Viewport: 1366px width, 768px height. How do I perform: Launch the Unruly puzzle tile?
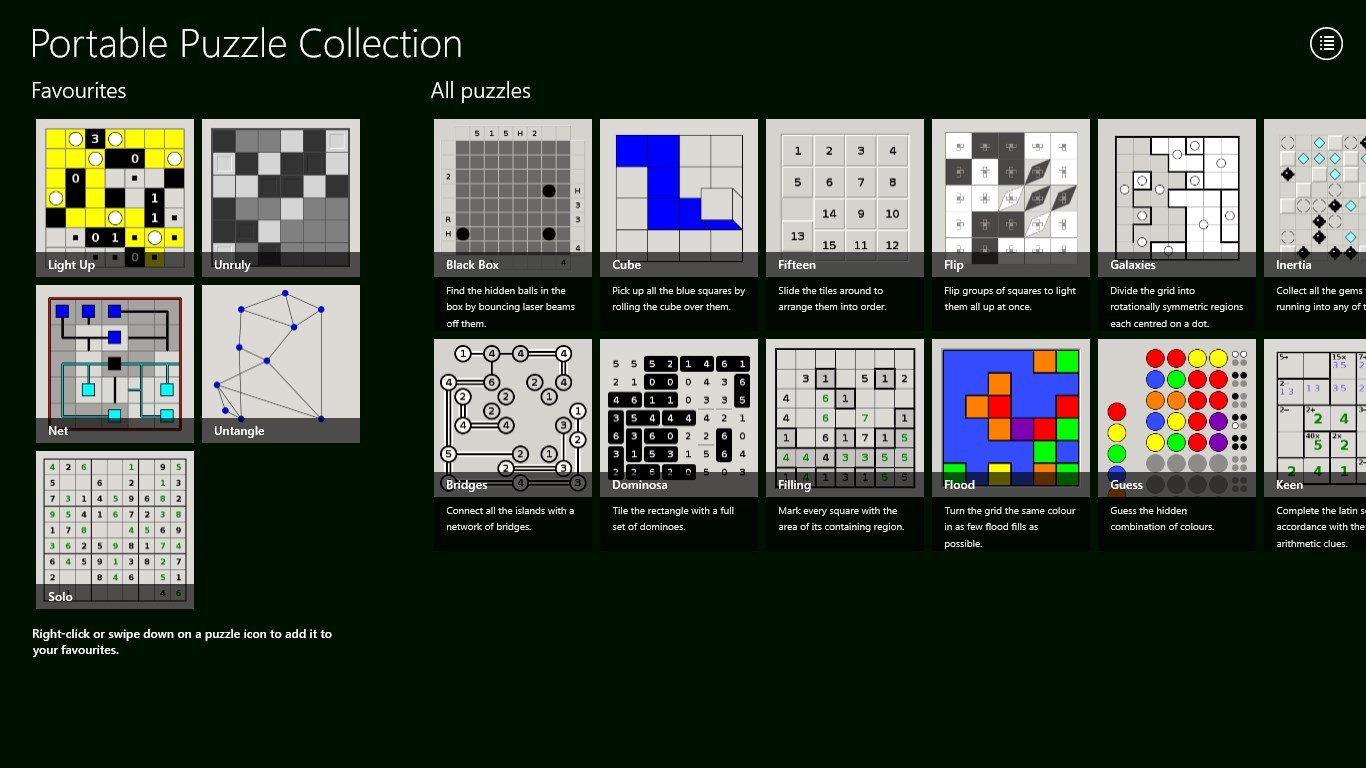(281, 198)
